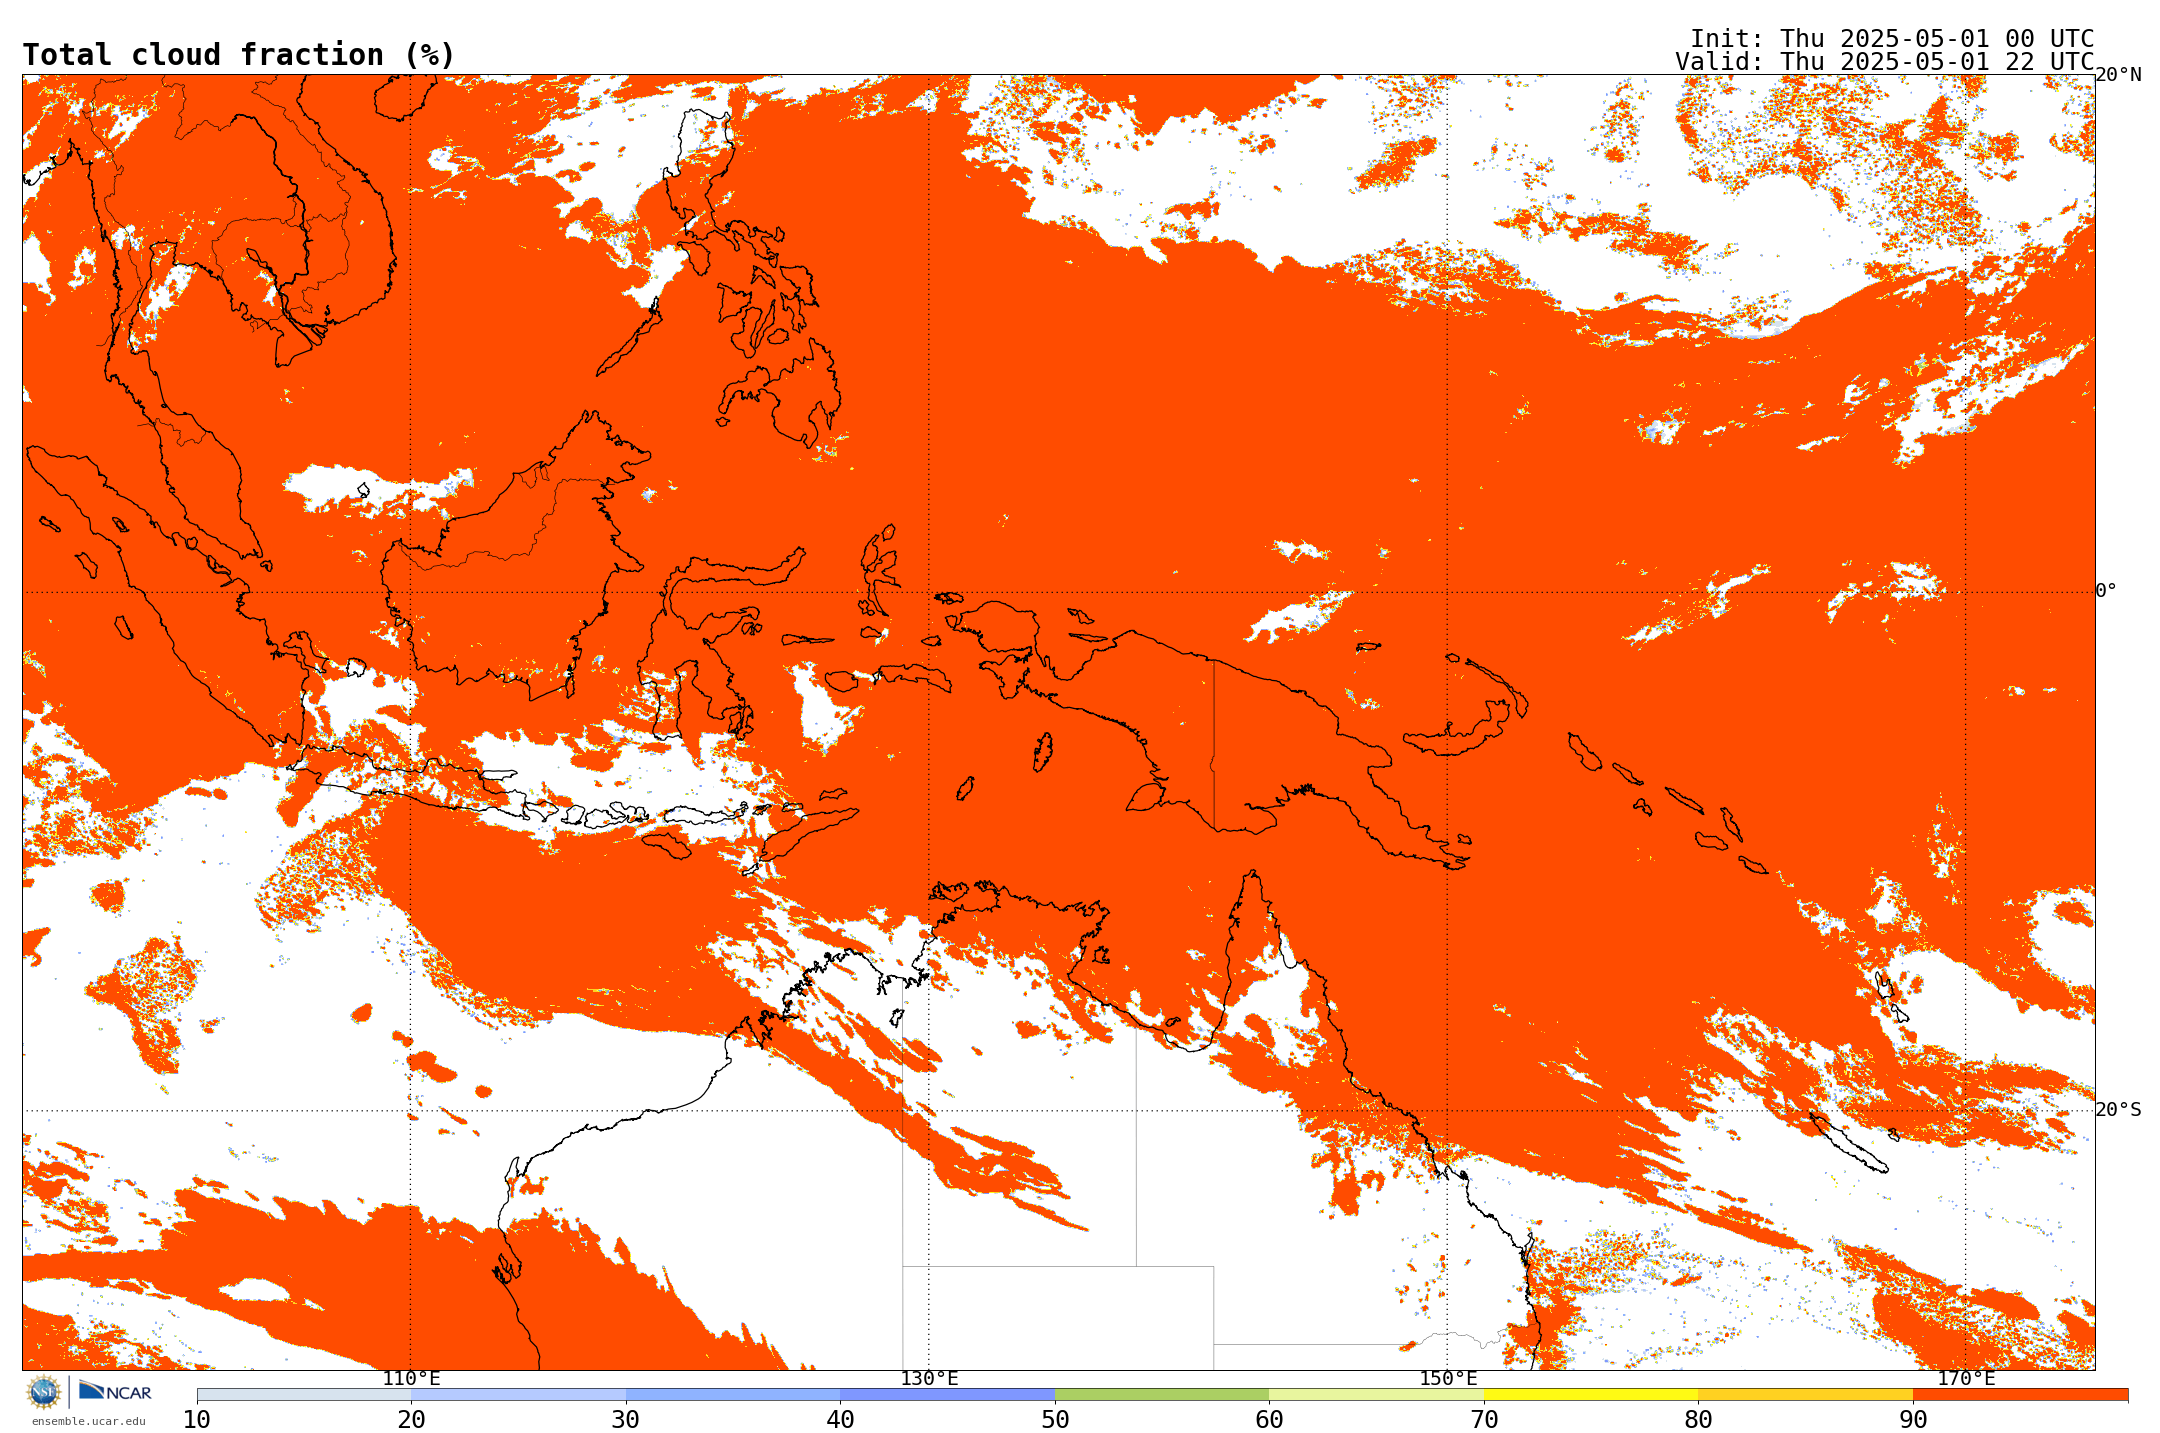
Task: Click the 'Init: Thu 2025-05-01 00 UTC' text
Action: point(1892,39)
